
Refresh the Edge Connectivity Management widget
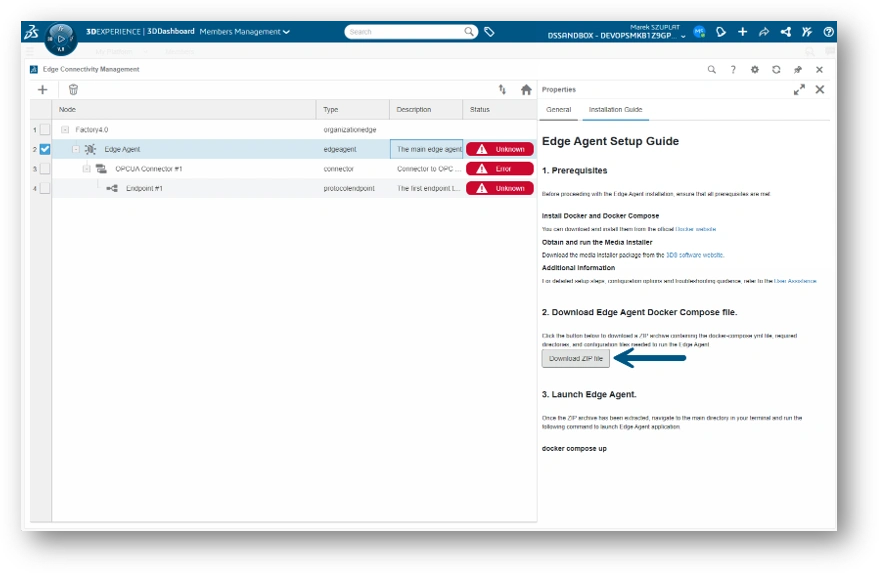(776, 70)
